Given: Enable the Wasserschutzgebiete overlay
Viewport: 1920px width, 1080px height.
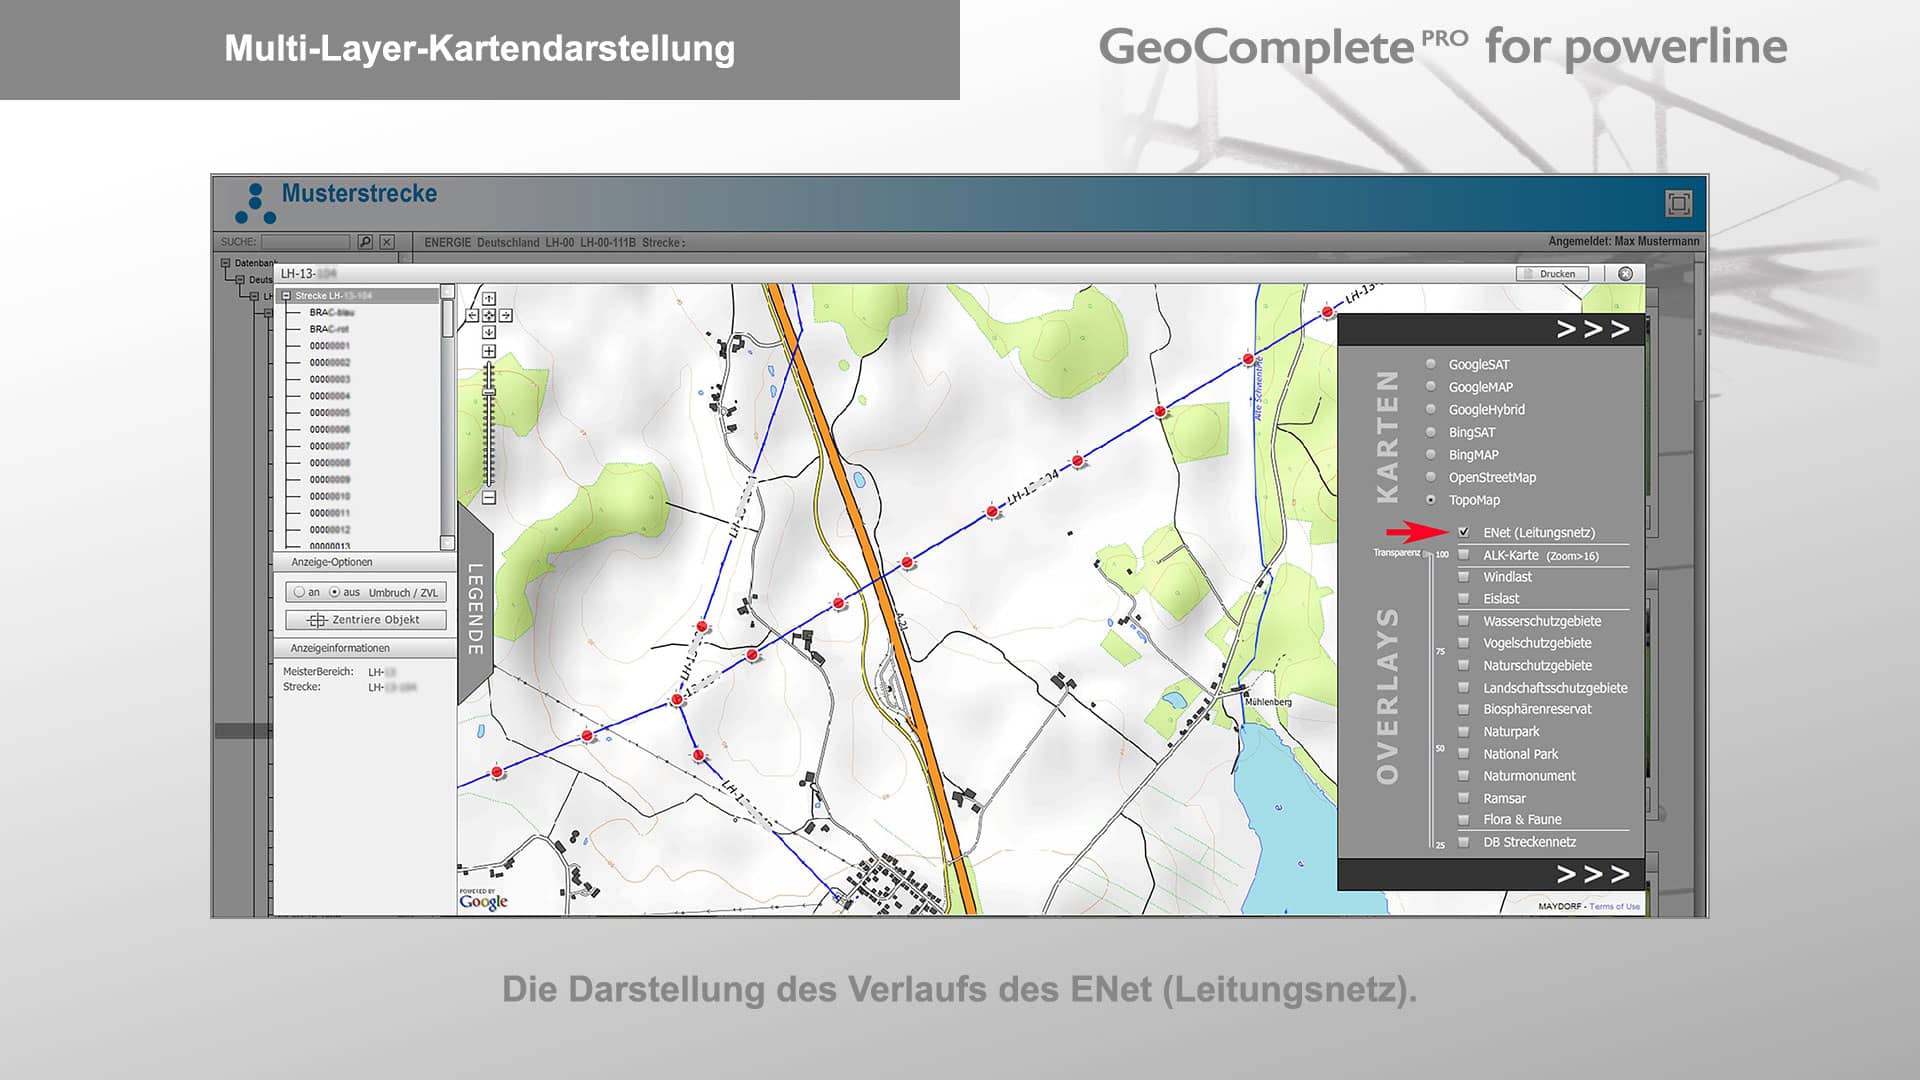Looking at the screenshot, I should click(x=1462, y=621).
